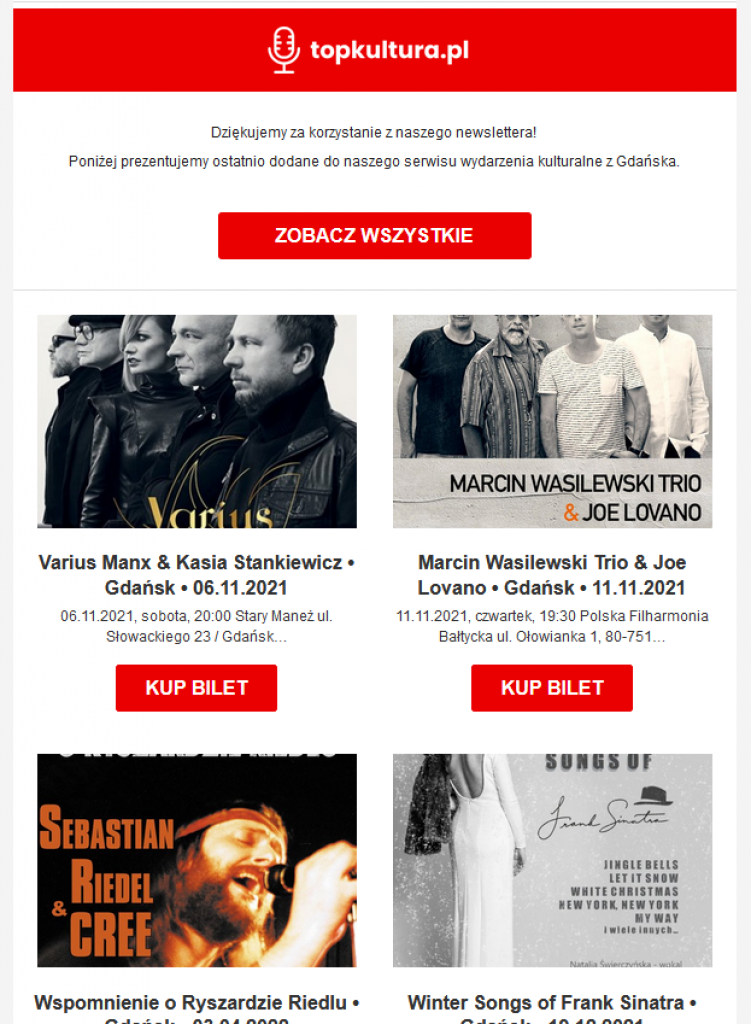Buy a ticket for the Varius Manx concert
Screen dimensions: 751x1024
[197, 688]
